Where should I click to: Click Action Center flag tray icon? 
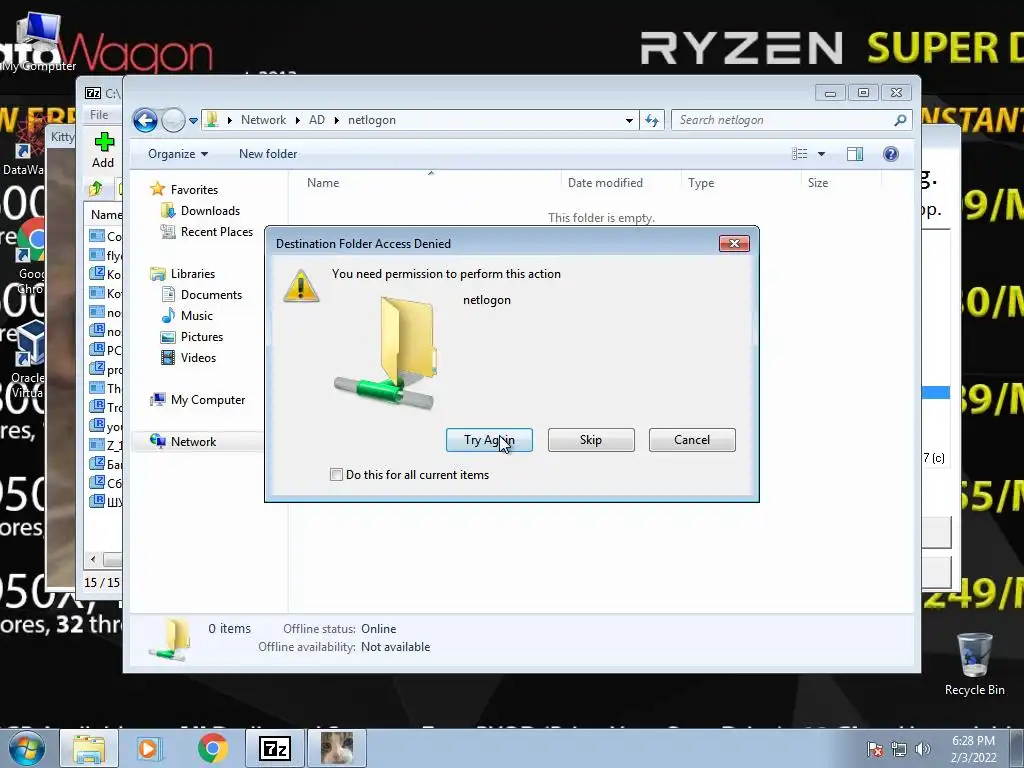875,749
